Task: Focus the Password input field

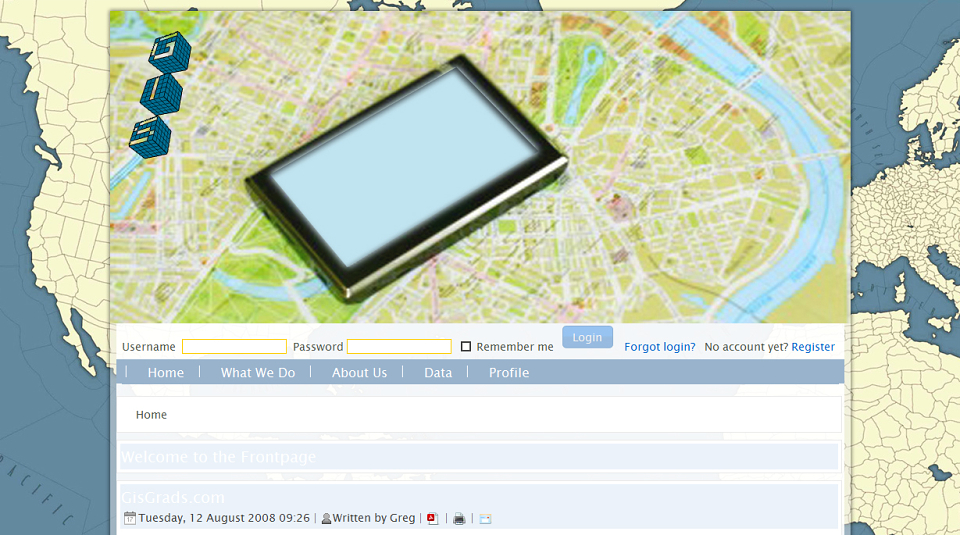Action: [399, 346]
